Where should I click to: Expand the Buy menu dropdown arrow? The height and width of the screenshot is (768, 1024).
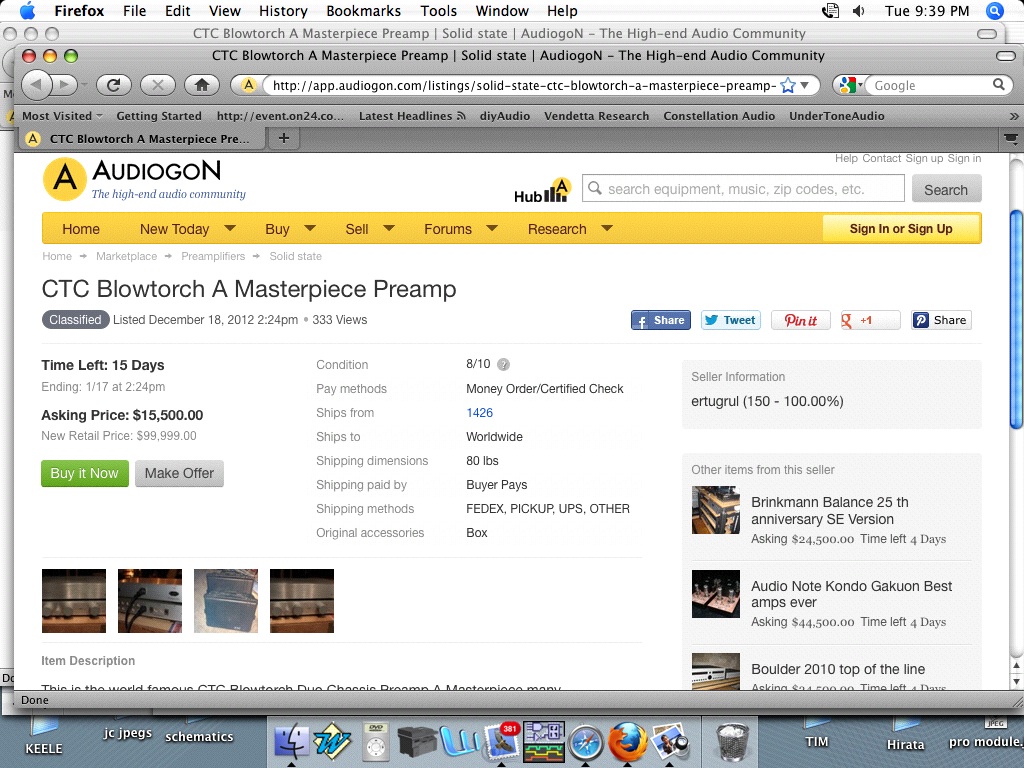point(310,229)
